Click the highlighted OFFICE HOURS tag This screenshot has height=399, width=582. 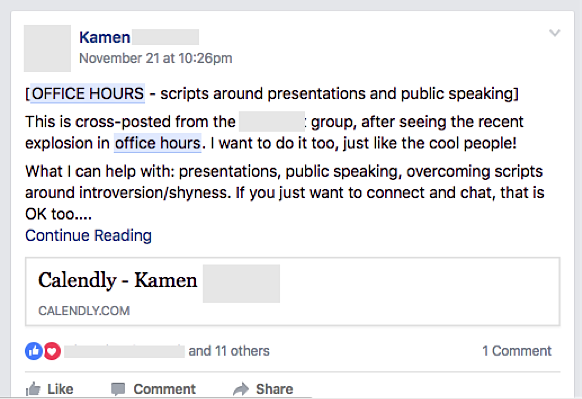[x=87, y=94]
